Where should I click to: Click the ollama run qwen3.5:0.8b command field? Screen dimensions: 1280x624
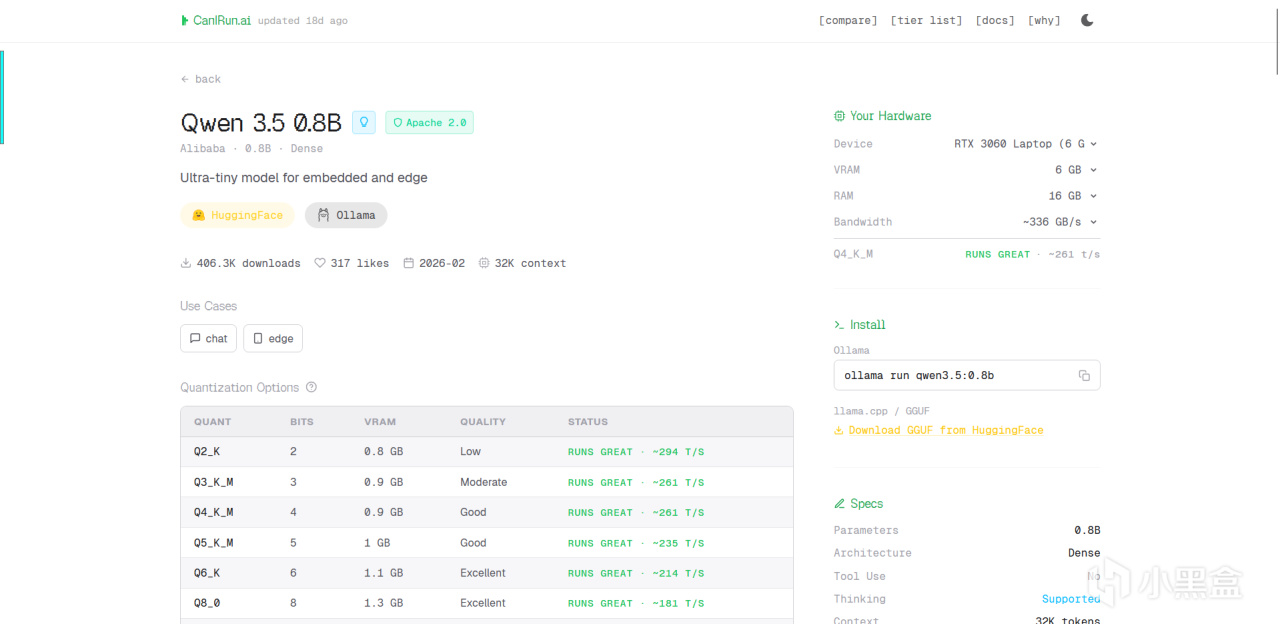(x=966, y=375)
